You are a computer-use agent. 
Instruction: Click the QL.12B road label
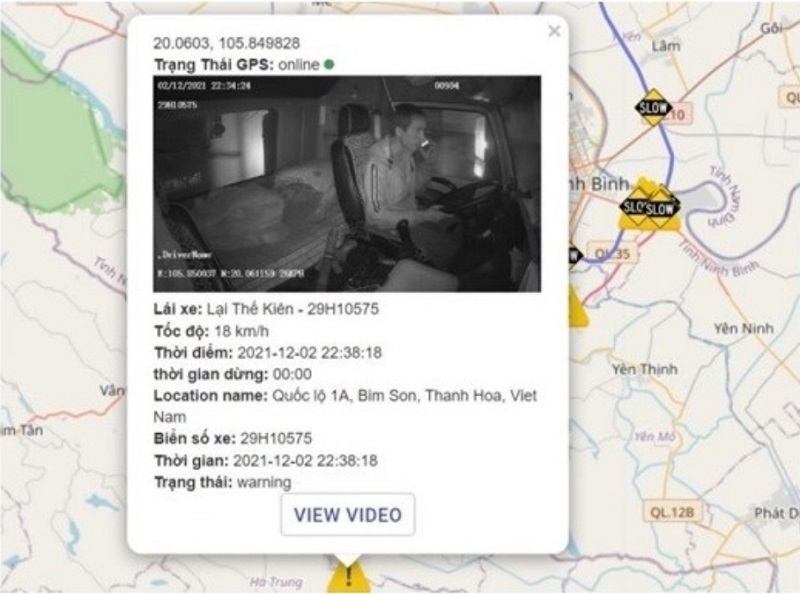672,512
